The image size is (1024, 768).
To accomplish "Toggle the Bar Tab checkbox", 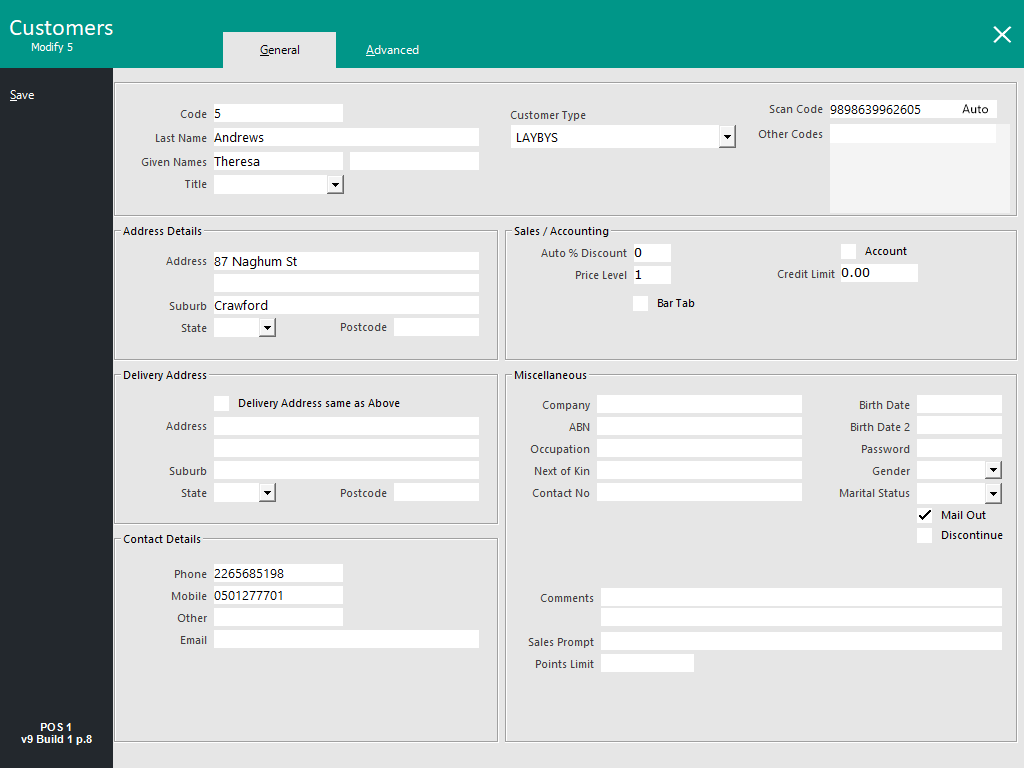I will click(640, 303).
